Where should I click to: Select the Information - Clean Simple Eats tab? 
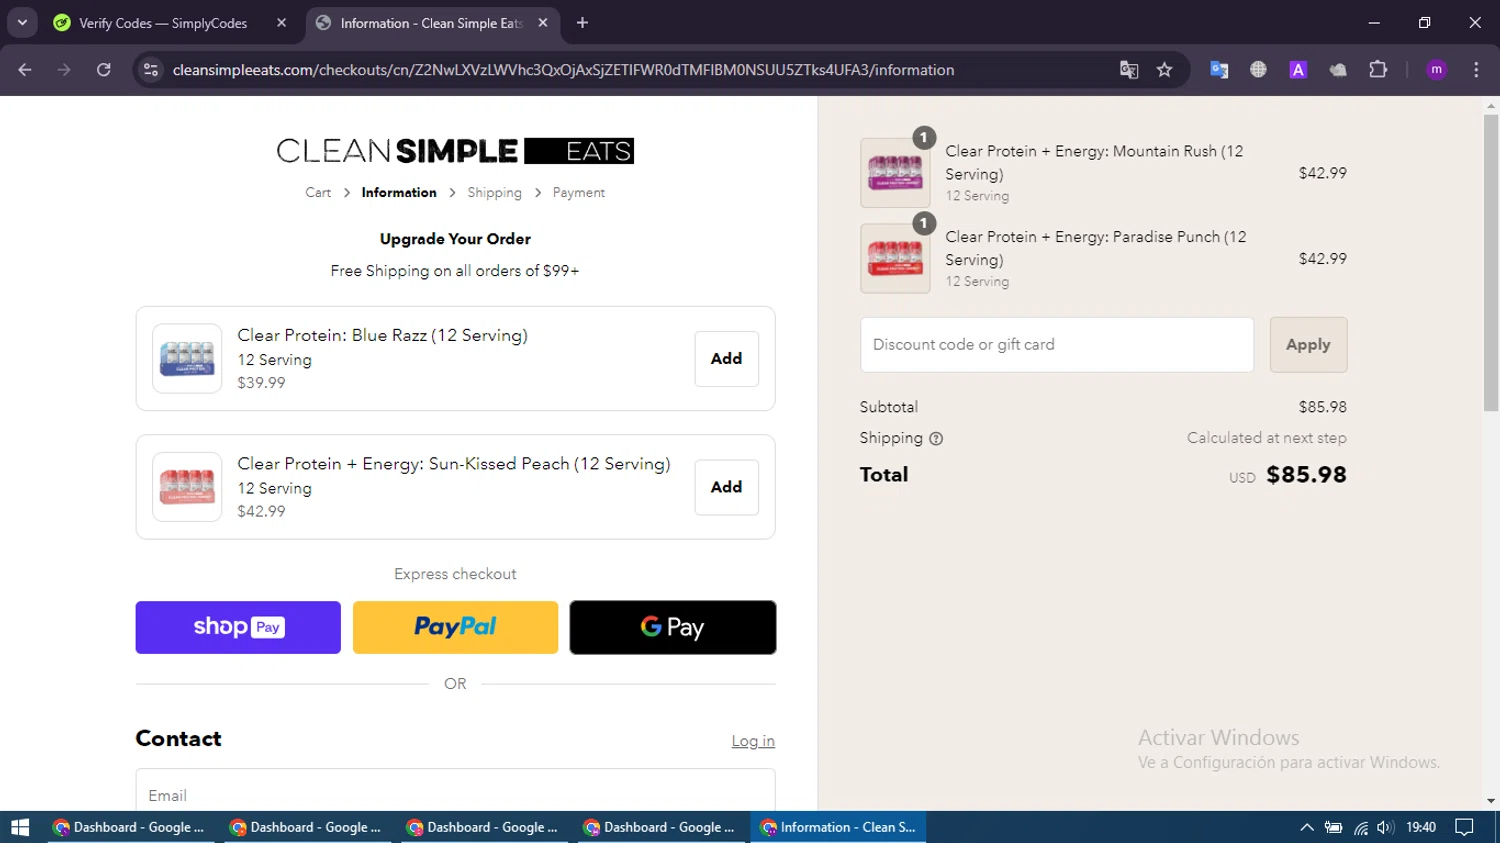point(430,23)
